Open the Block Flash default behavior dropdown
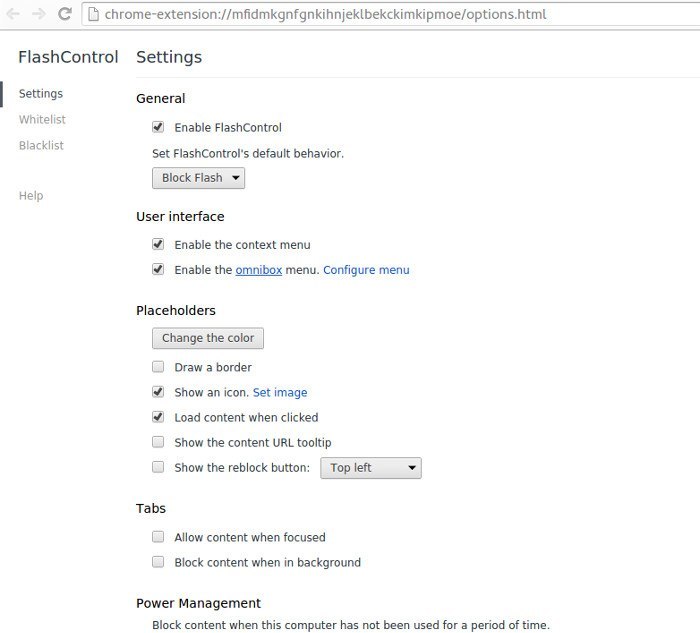Viewport: 700px width, 633px height. [198, 178]
